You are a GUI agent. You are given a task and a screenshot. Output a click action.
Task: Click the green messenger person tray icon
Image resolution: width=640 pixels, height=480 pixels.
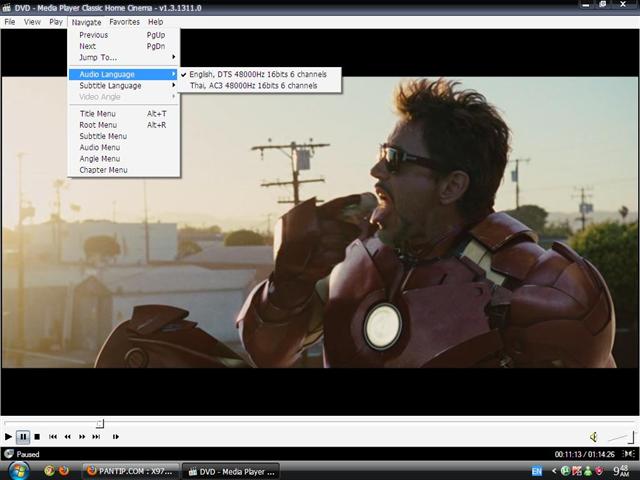point(588,471)
